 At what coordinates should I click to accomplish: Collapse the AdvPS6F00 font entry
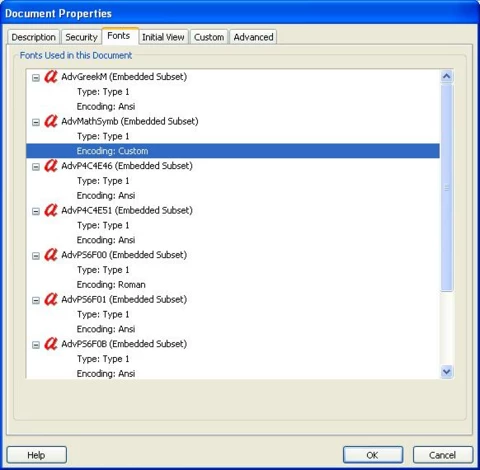point(36,256)
